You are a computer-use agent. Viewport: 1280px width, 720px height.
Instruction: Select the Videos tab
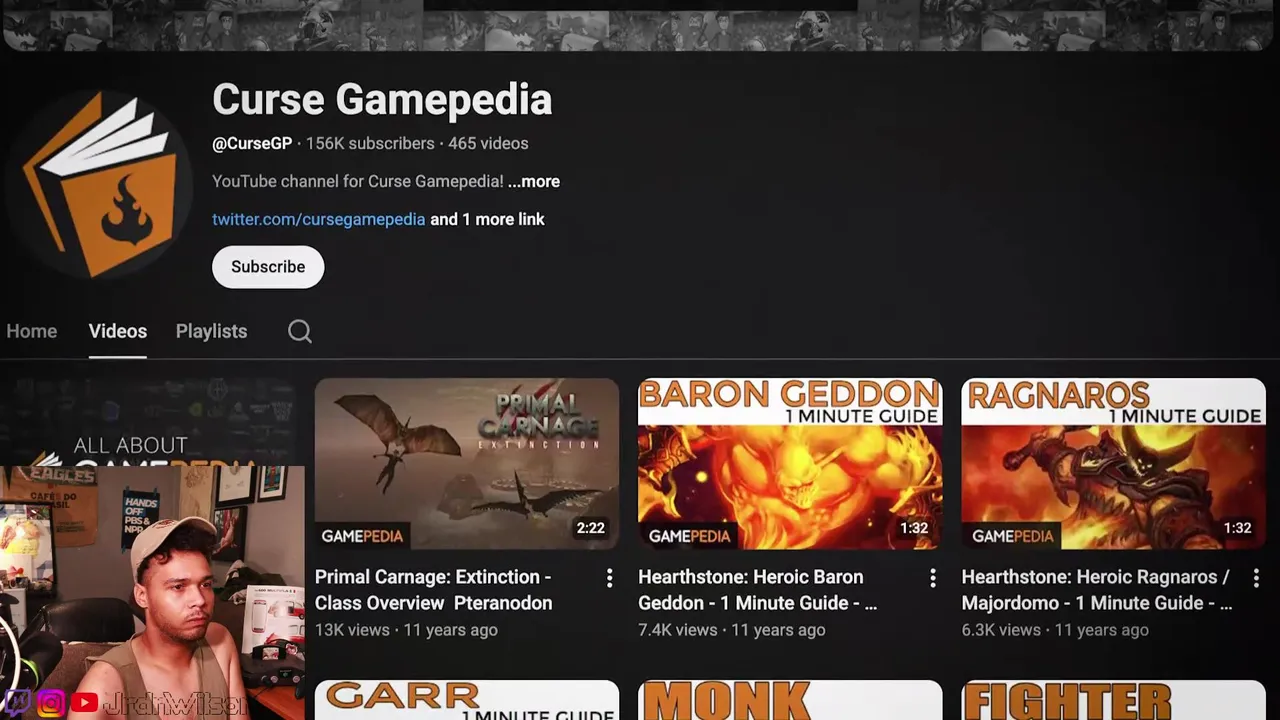pos(118,331)
